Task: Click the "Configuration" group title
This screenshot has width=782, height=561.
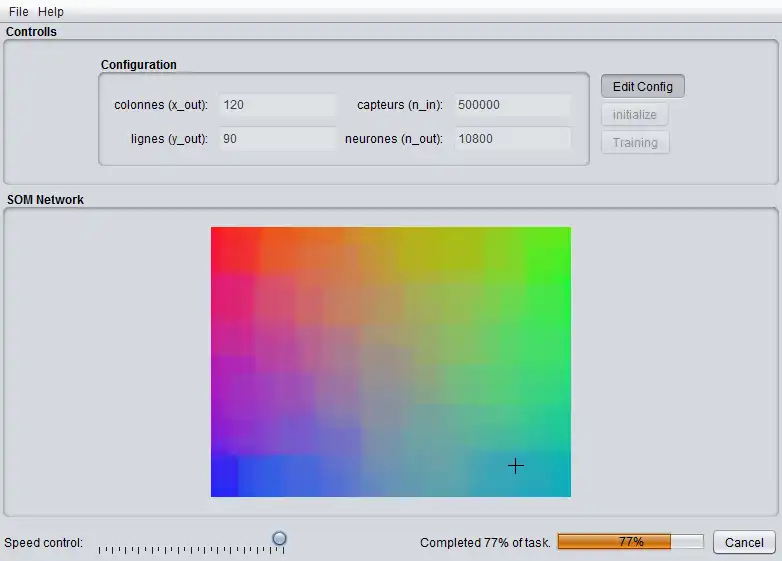Action: [139, 65]
